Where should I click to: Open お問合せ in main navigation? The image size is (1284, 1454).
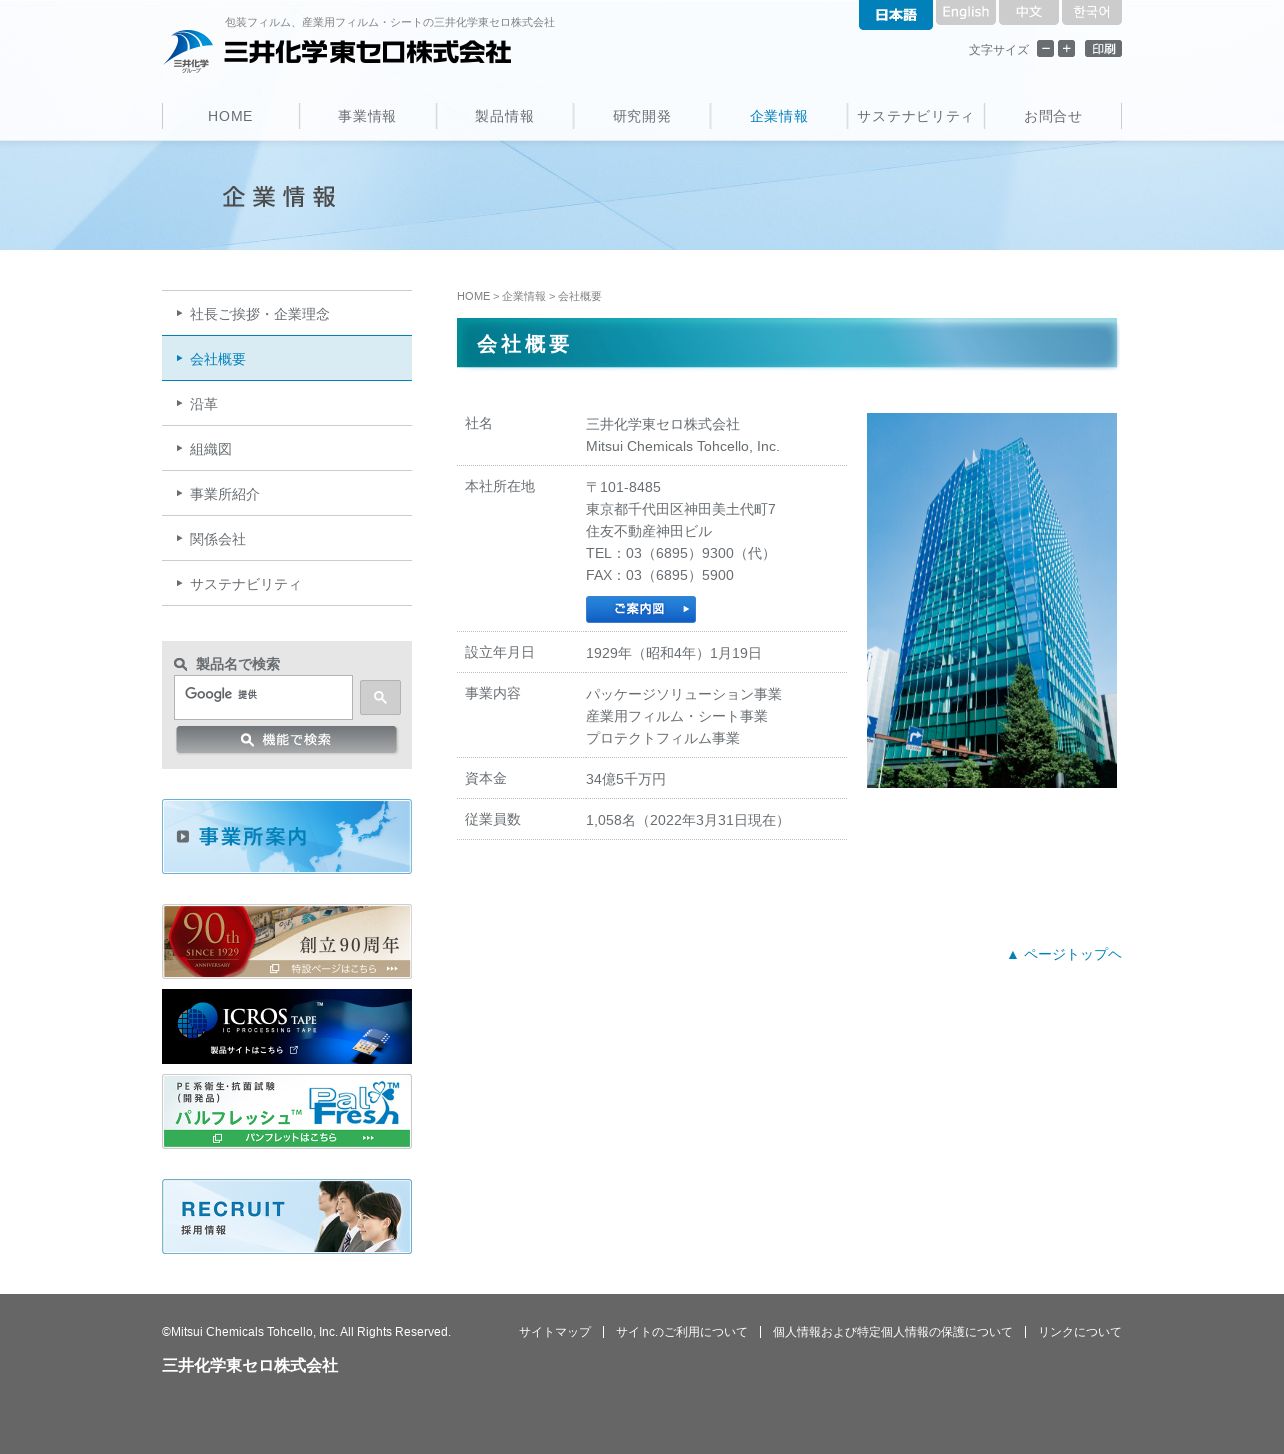click(x=1053, y=116)
